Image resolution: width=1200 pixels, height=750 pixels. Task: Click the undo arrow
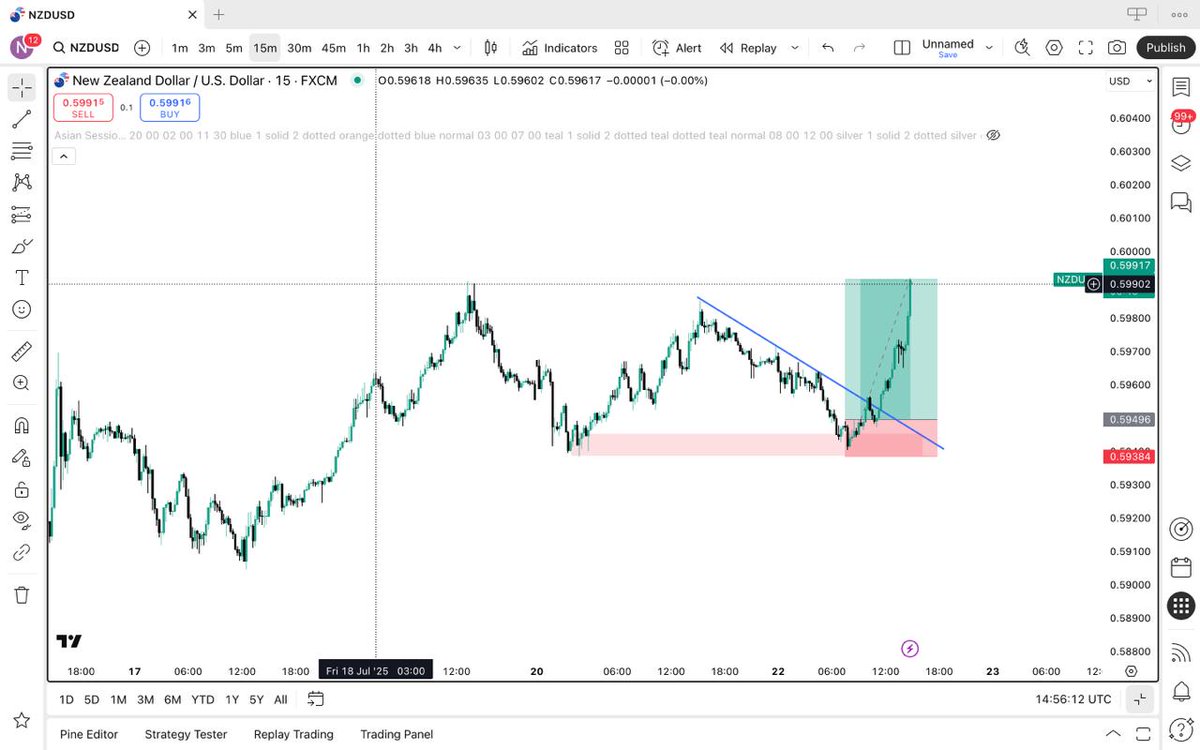pyautogui.click(x=827, y=48)
